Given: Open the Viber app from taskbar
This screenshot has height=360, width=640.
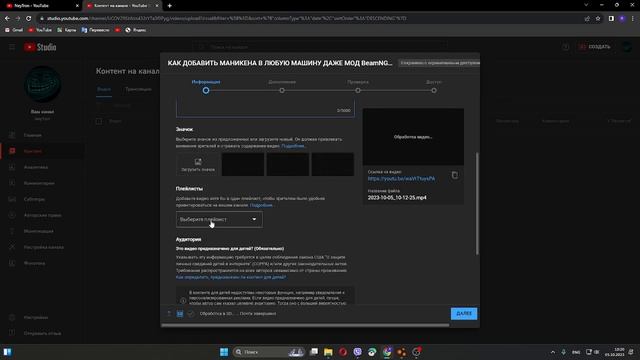Looking at the screenshot, I should (358, 352).
